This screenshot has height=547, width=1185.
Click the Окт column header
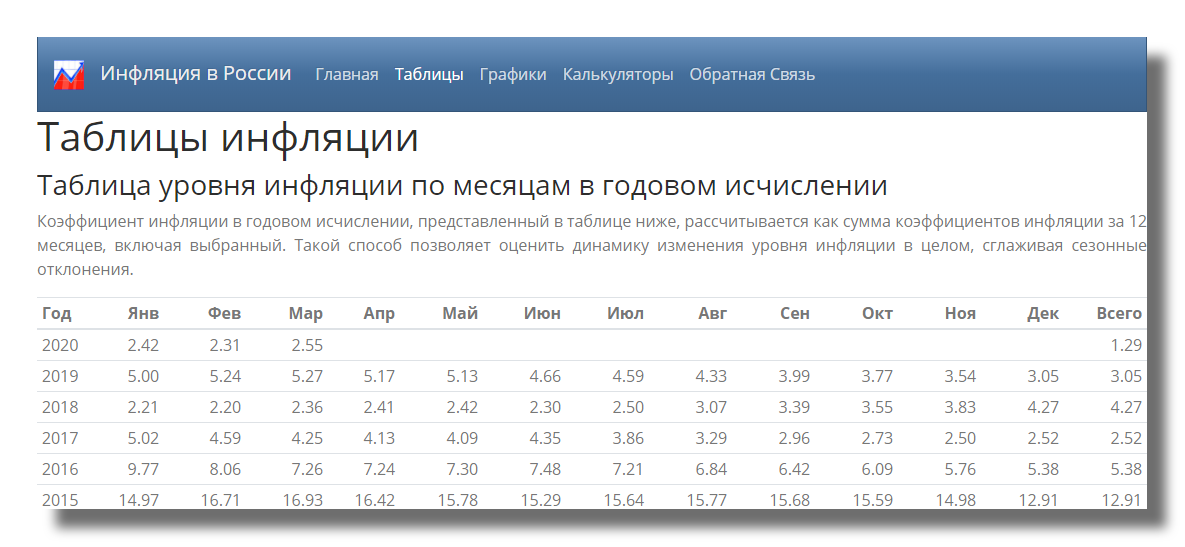click(x=877, y=314)
